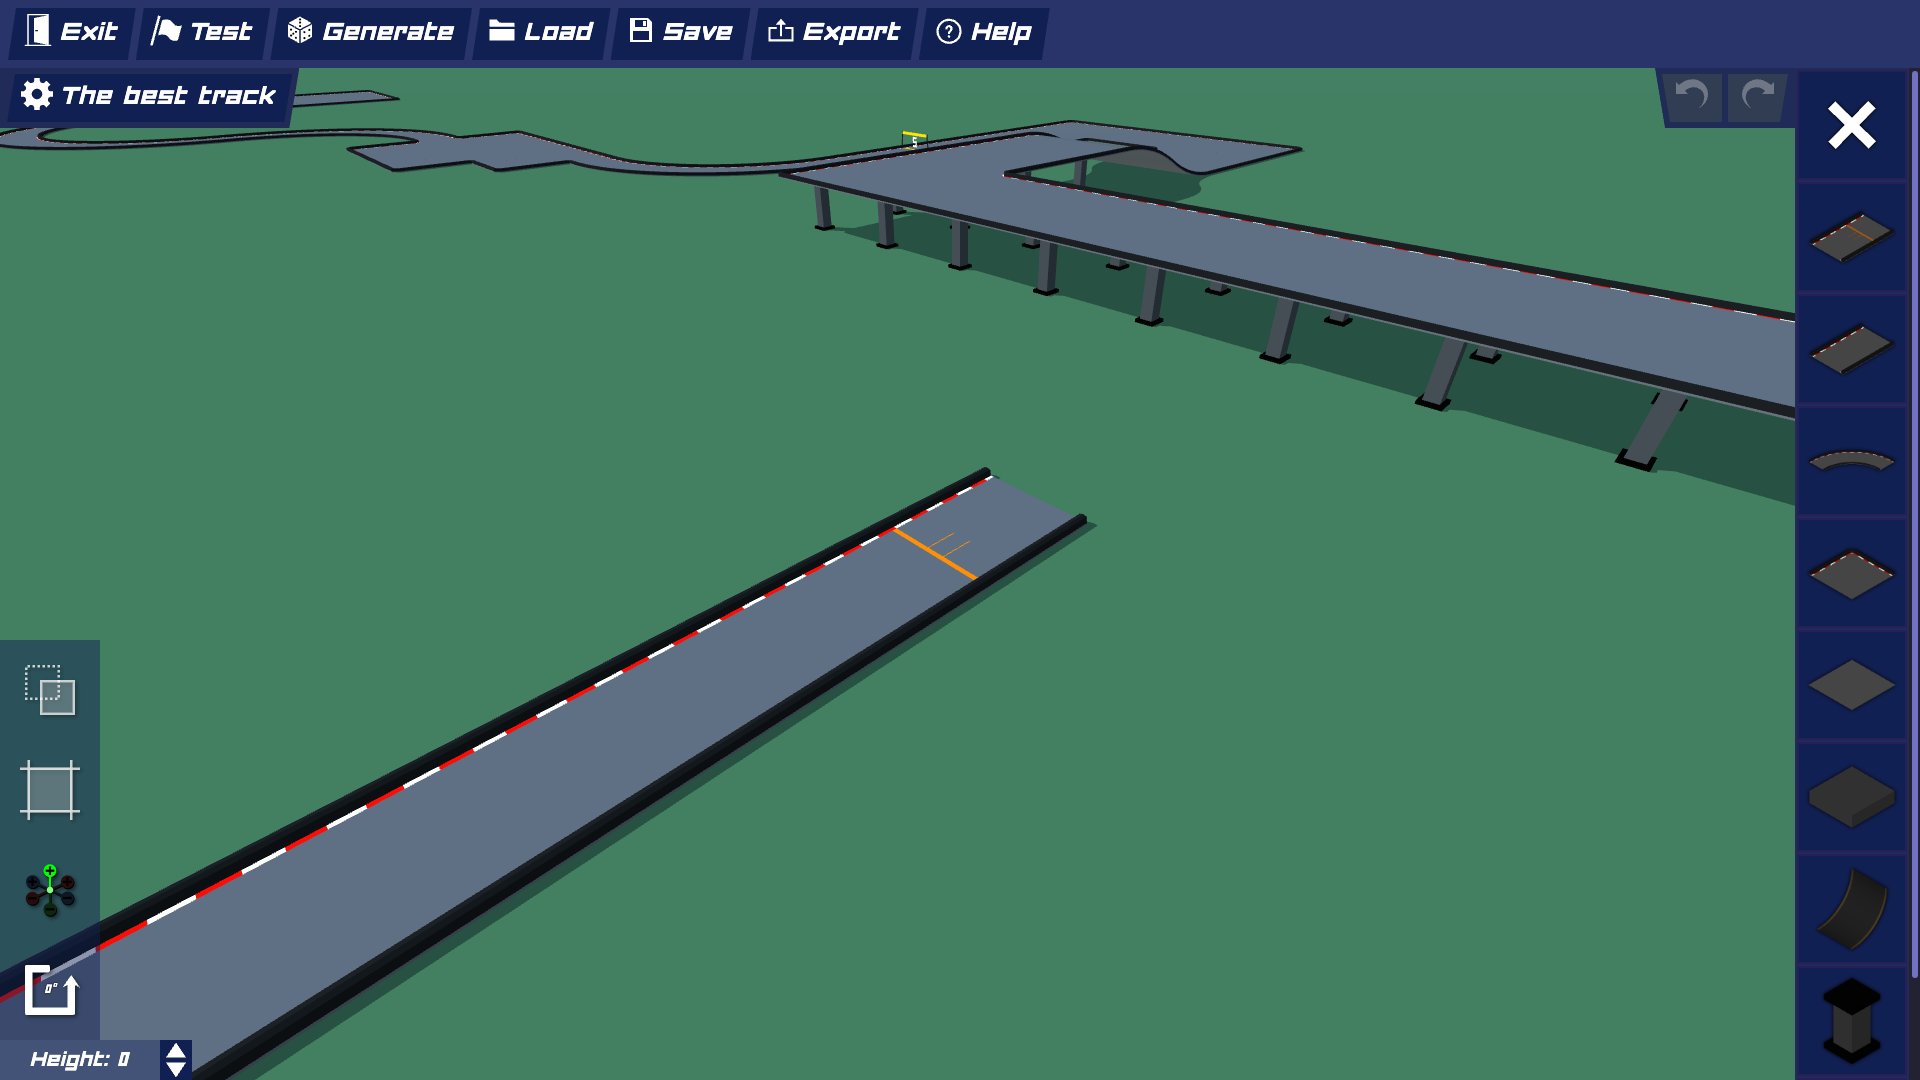This screenshot has width=1920, height=1080.
Task: Click the Save button
Action: (681, 32)
